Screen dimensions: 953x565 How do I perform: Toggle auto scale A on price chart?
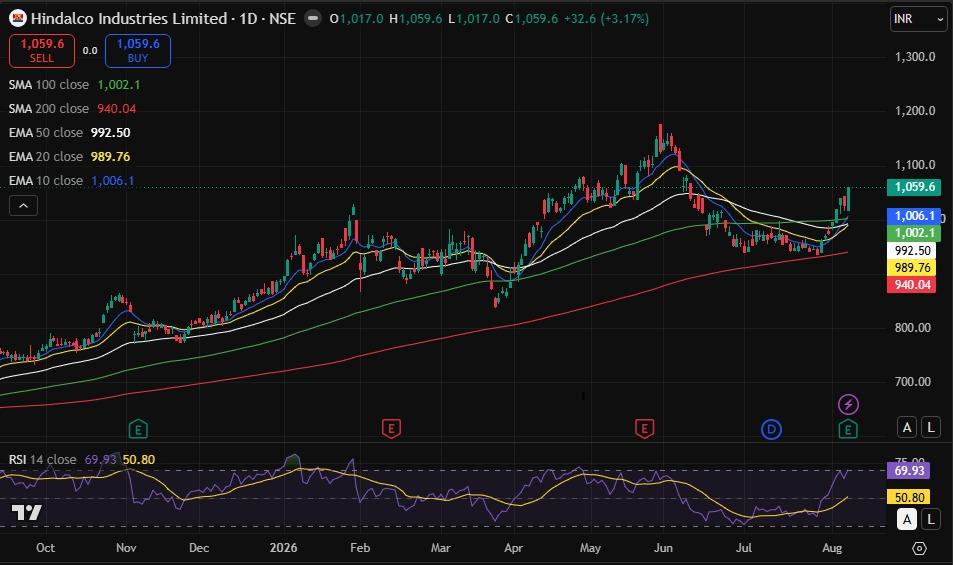click(x=907, y=428)
